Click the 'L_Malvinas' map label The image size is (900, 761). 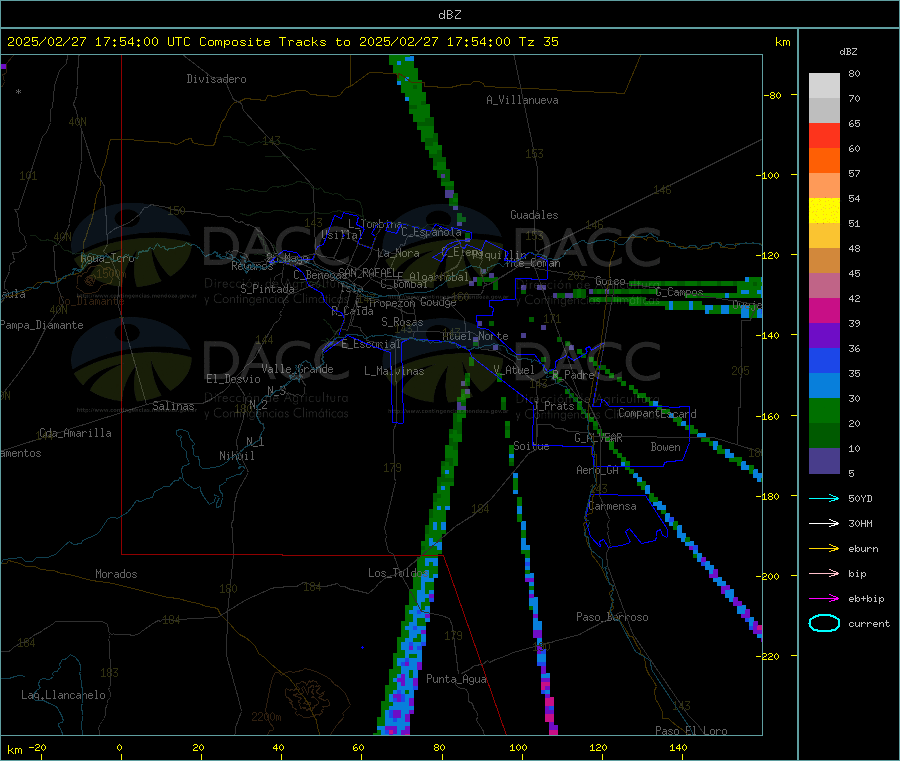pos(394,371)
